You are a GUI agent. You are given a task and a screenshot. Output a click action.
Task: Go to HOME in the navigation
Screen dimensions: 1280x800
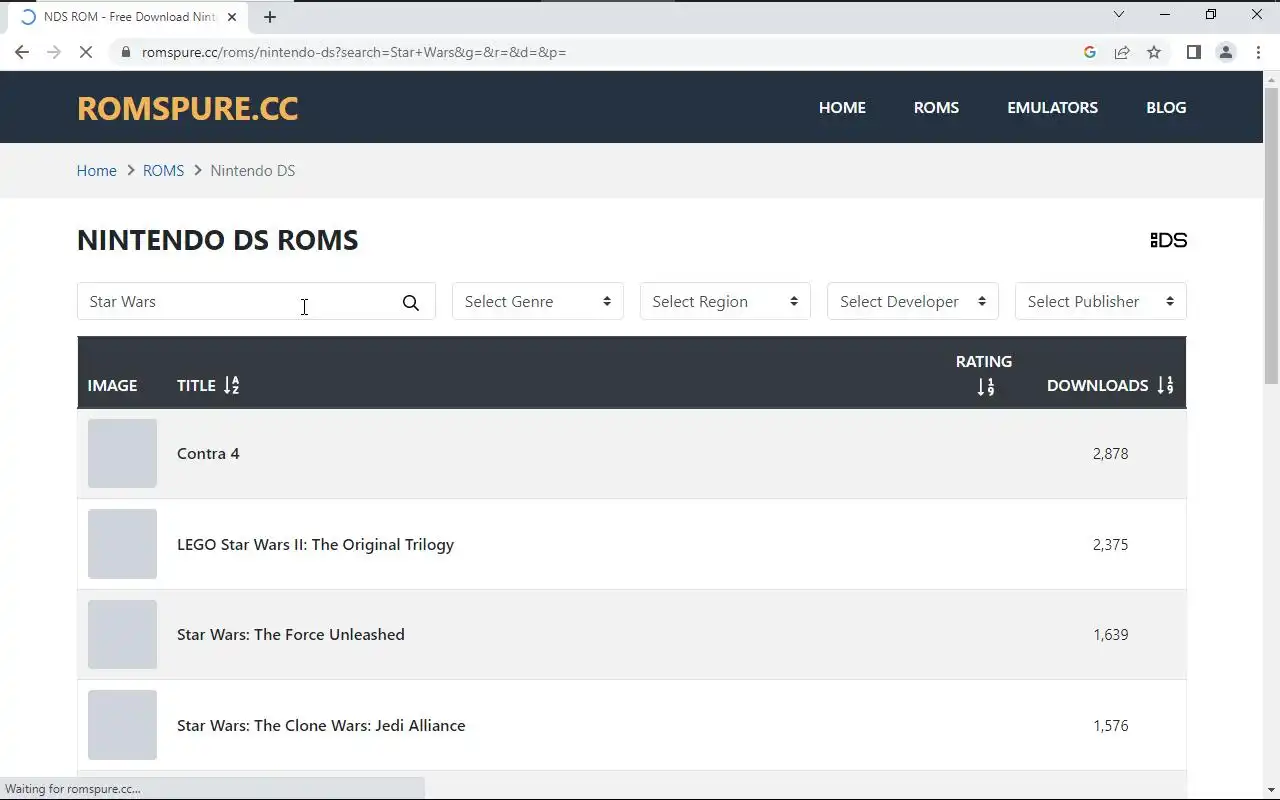[842, 107]
